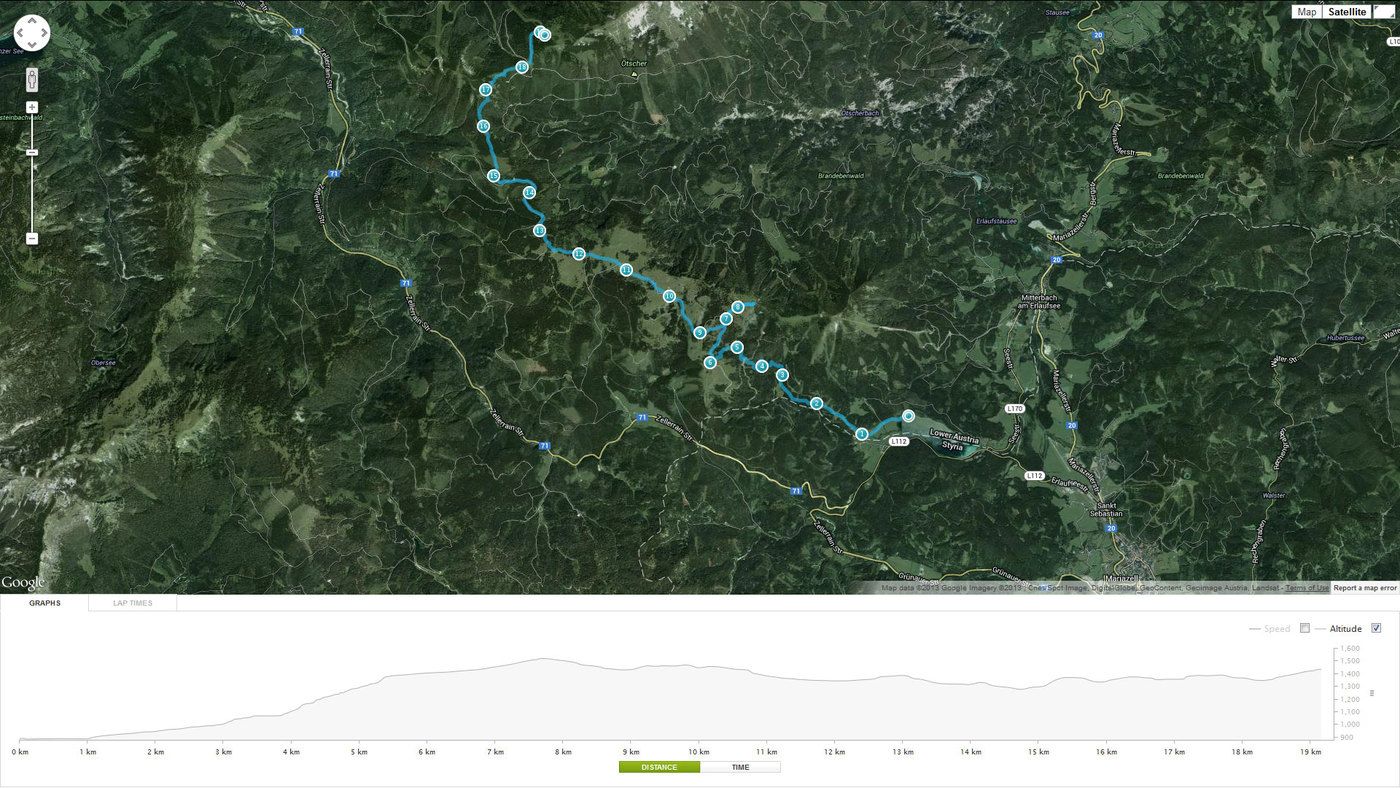Viewport: 1400px width, 788px height.
Task: Toggle fullscreen map via corner-arrows icon
Action: [x=1386, y=11]
